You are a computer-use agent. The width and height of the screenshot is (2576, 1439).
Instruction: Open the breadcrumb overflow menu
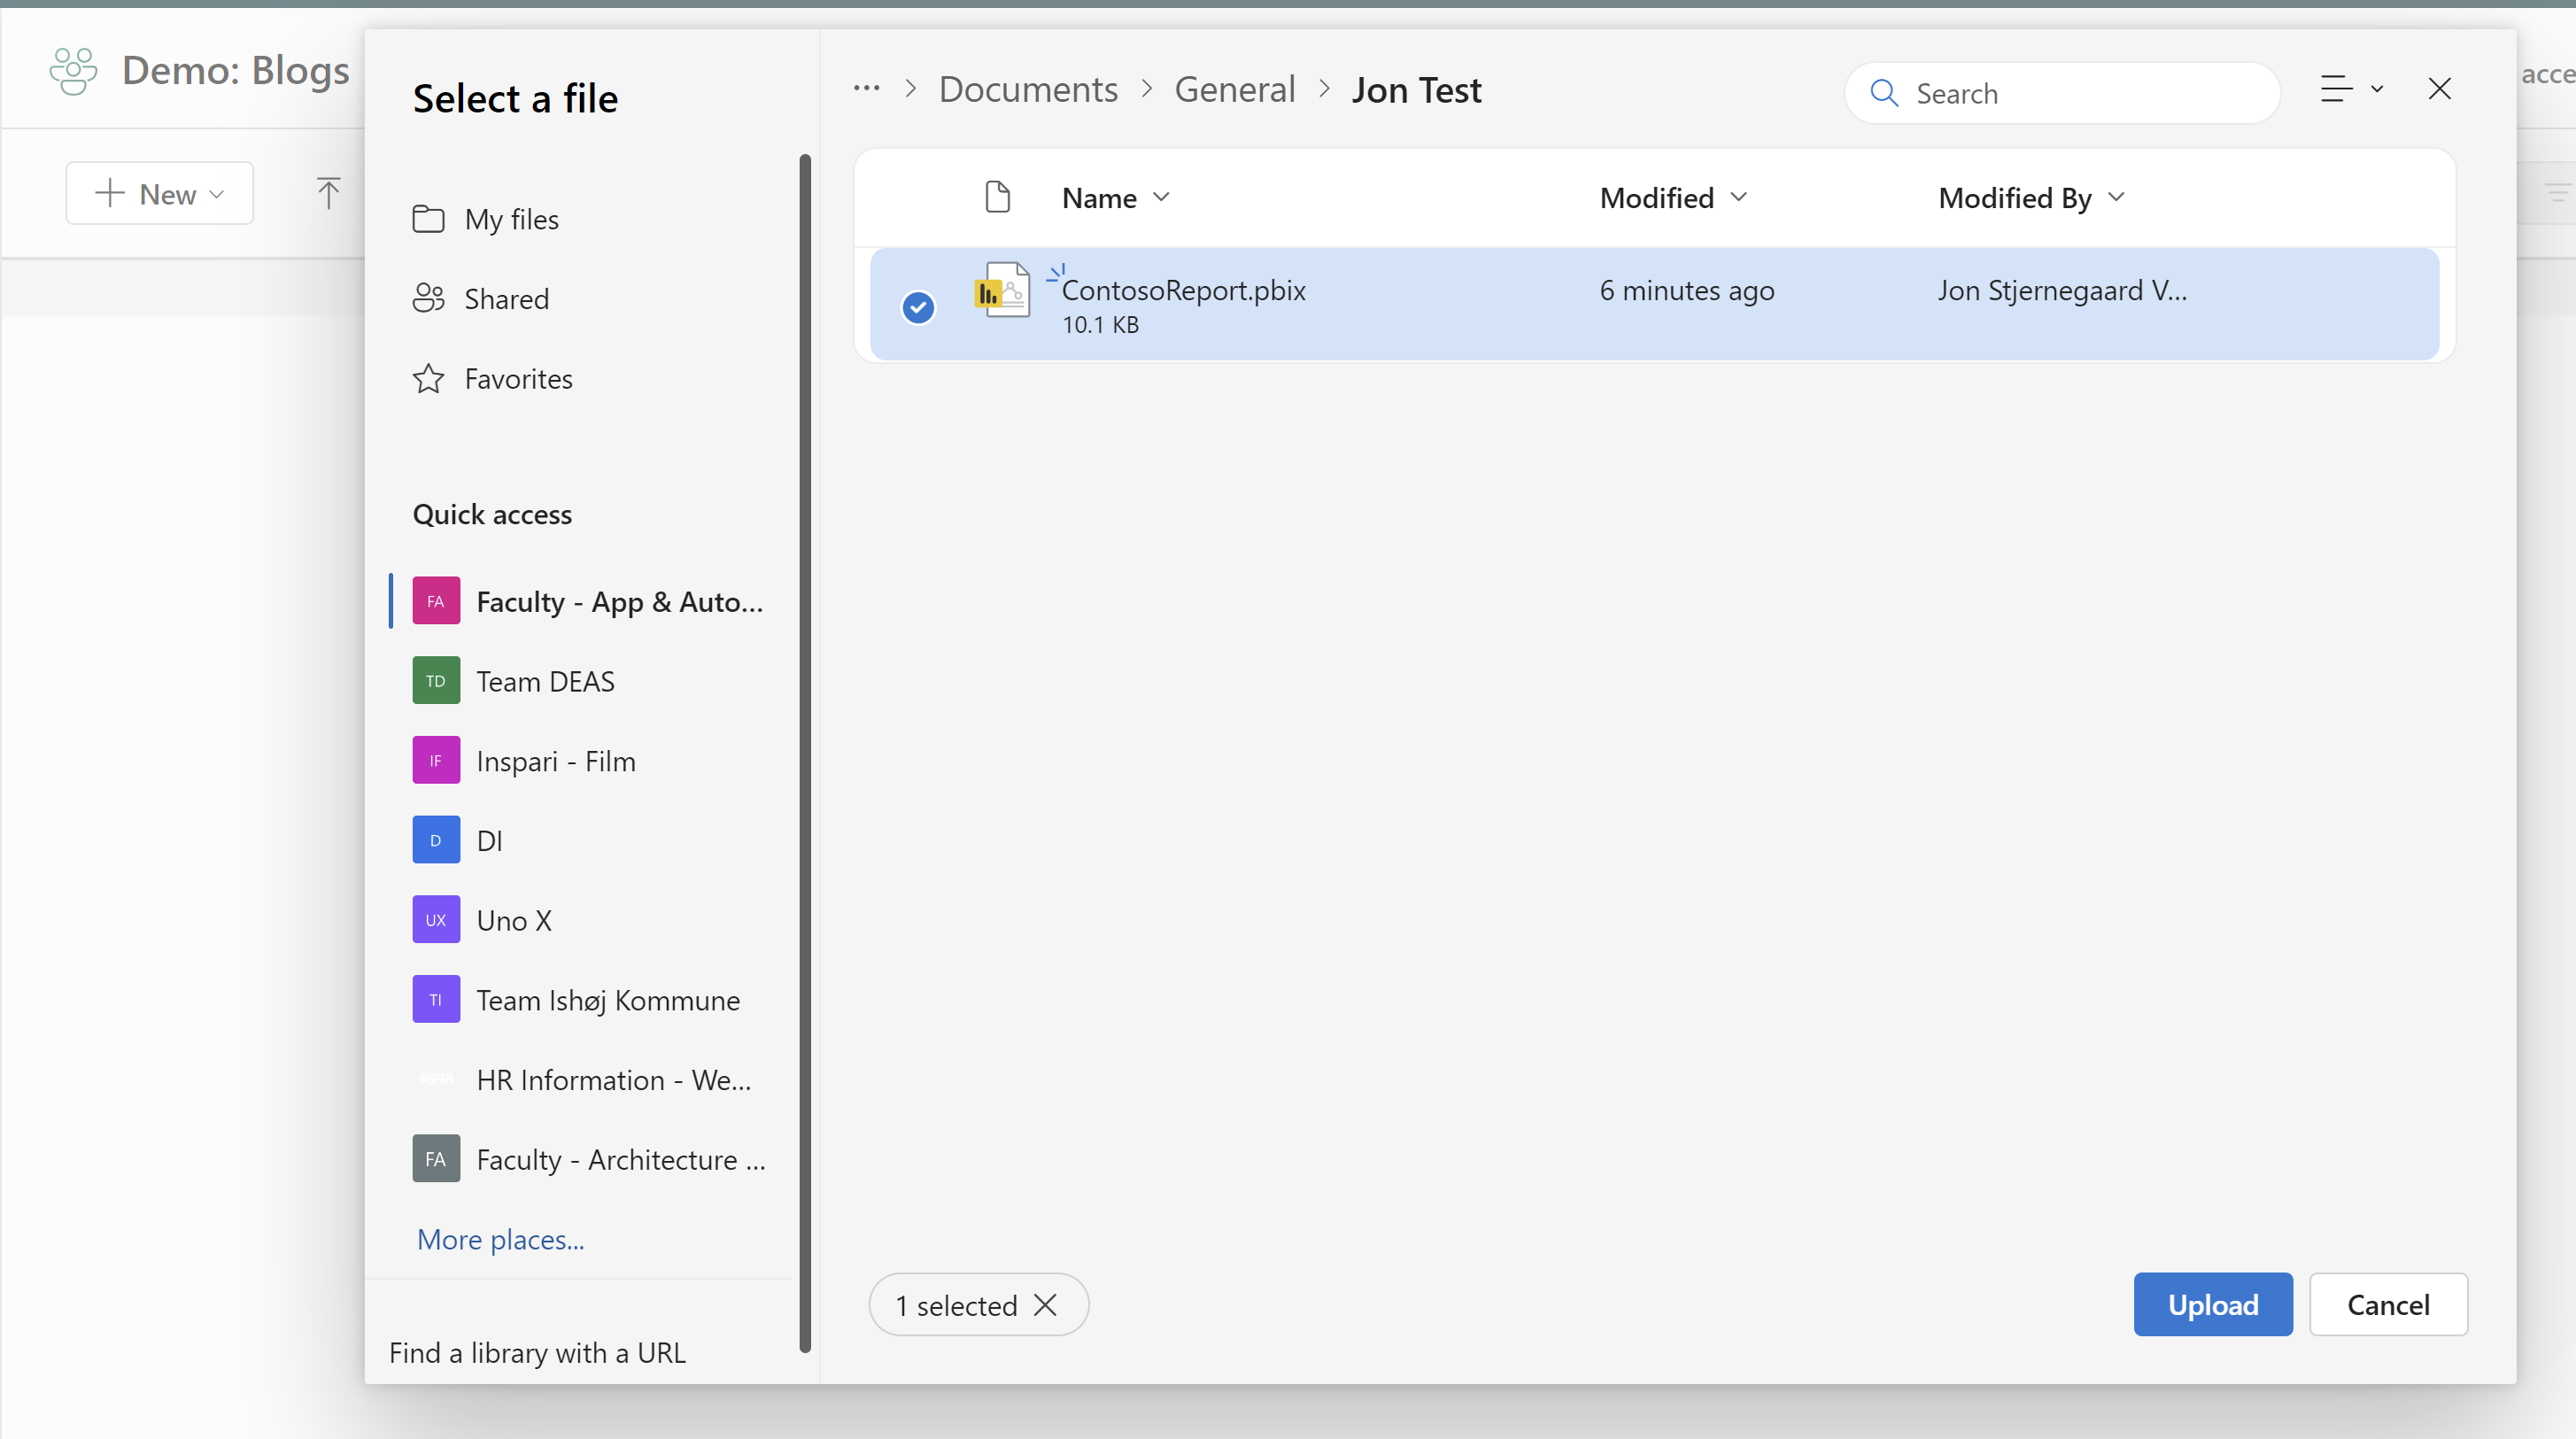[864, 89]
